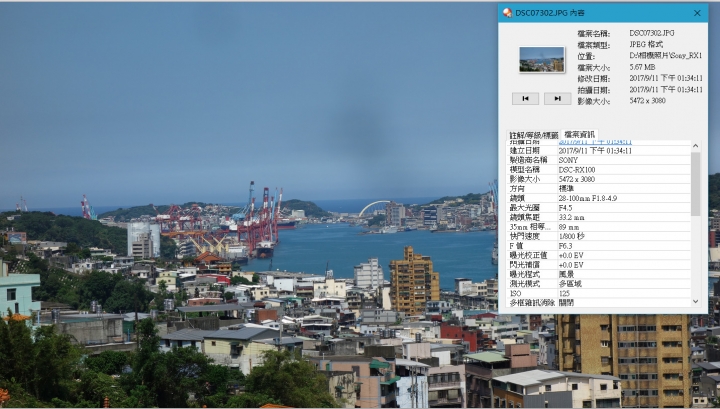Click the file type value JPEG 格式
Screen dimensions: 720x409
[646, 45]
